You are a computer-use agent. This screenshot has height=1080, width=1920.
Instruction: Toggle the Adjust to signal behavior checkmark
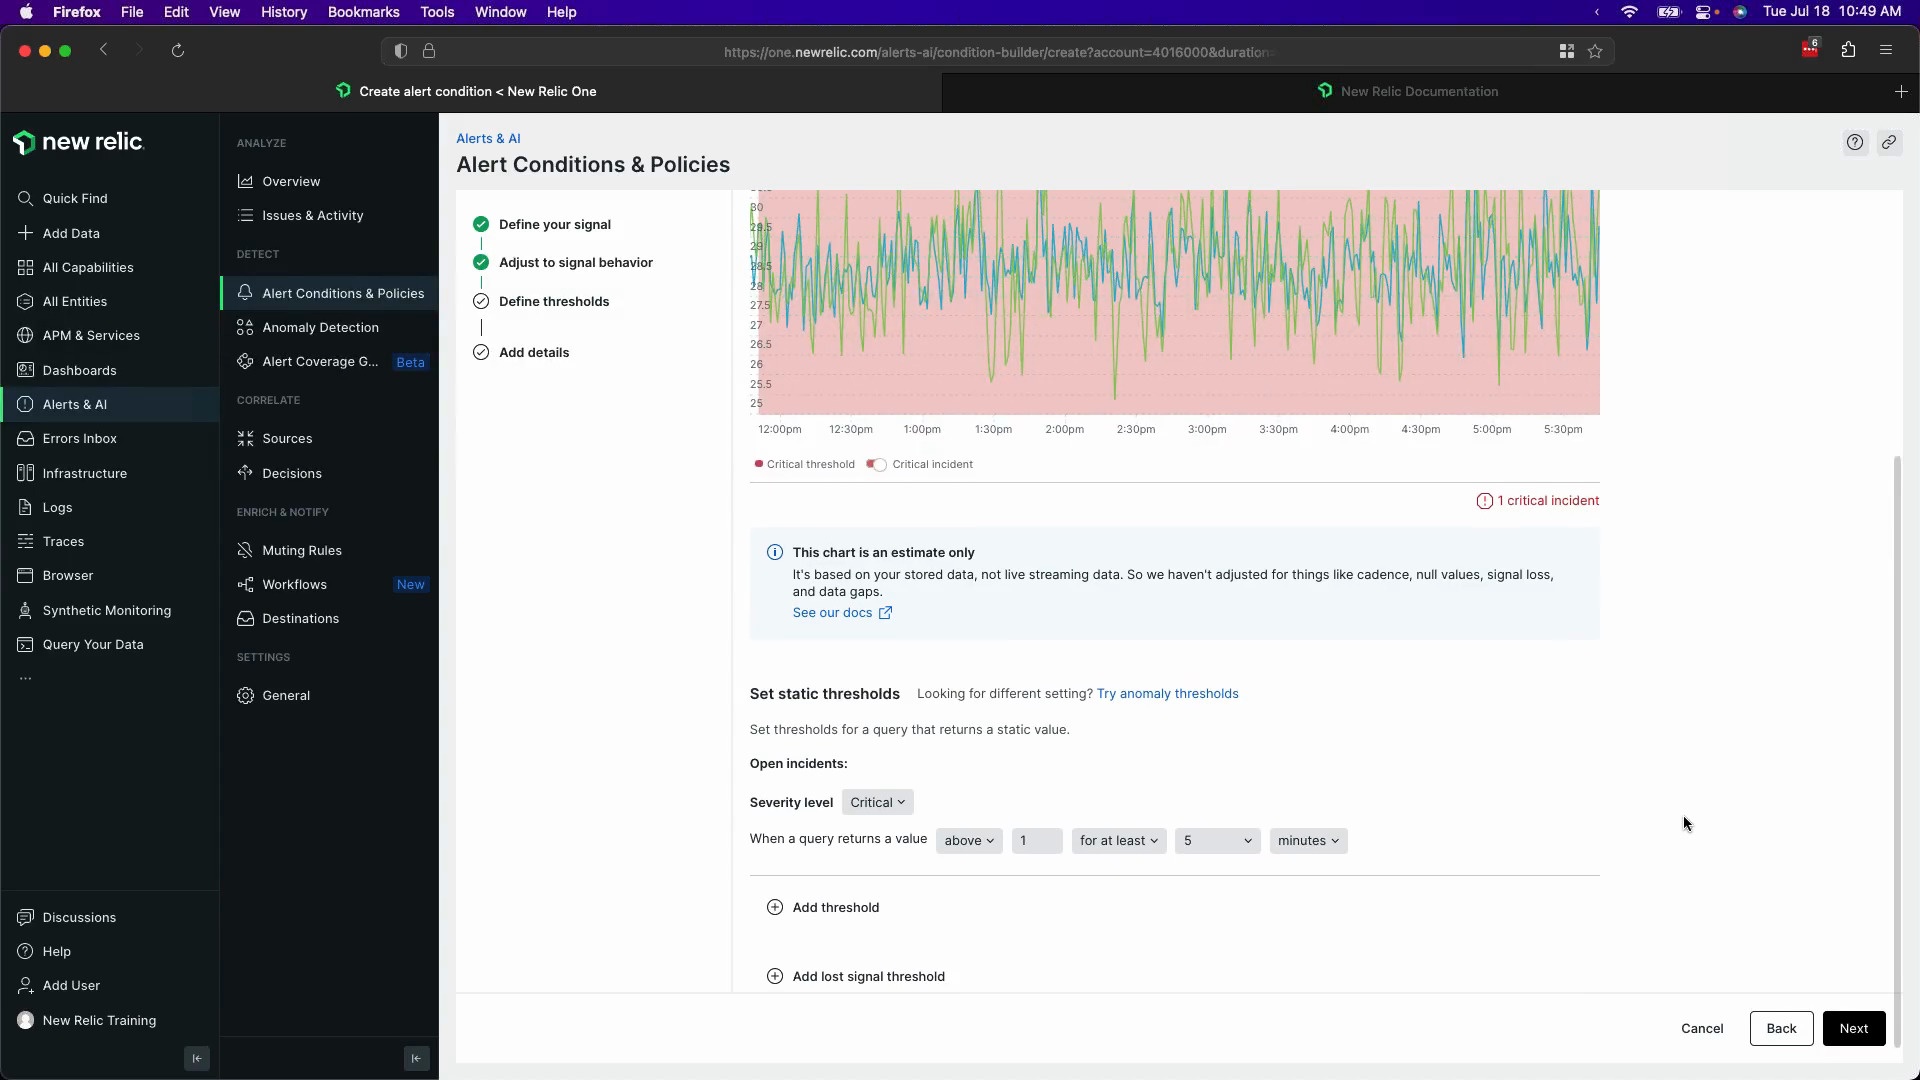click(x=481, y=262)
